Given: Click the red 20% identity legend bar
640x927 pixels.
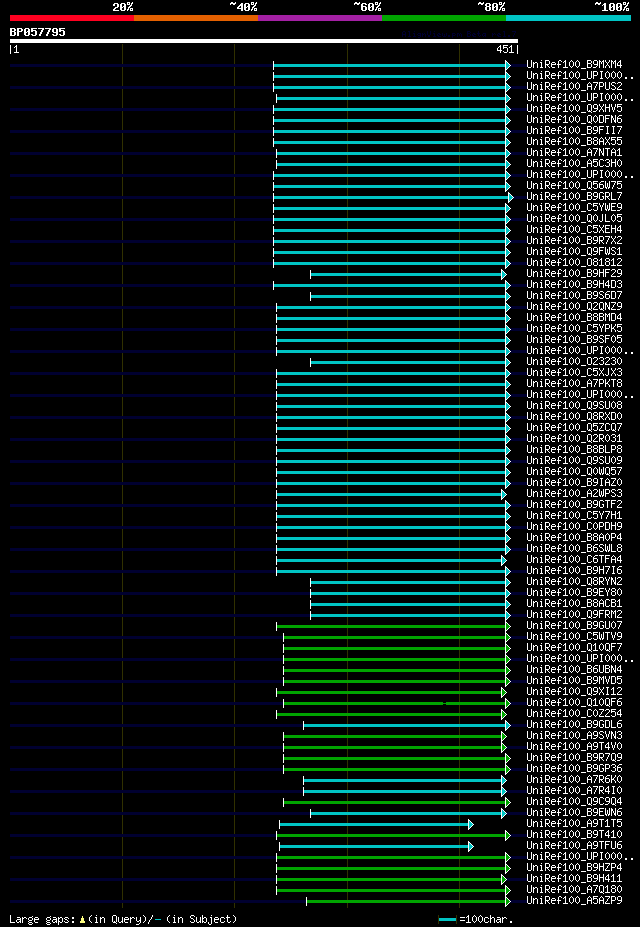Looking at the screenshot, I should pyautogui.click(x=72, y=18).
